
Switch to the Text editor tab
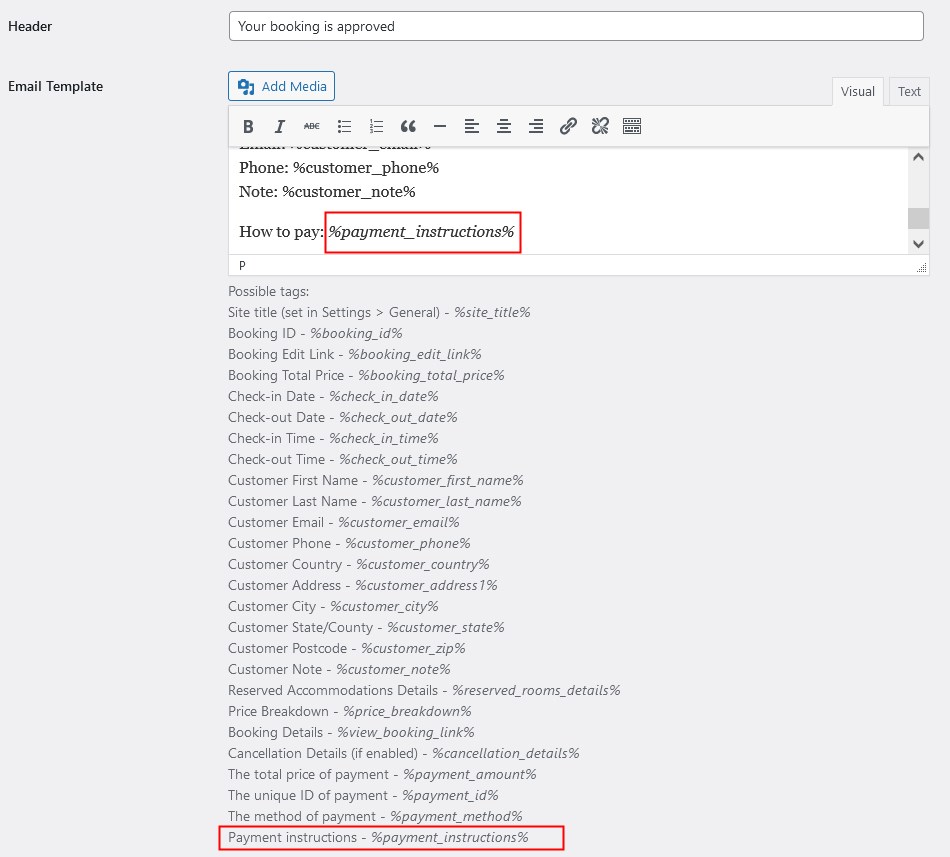pyautogui.click(x=909, y=91)
